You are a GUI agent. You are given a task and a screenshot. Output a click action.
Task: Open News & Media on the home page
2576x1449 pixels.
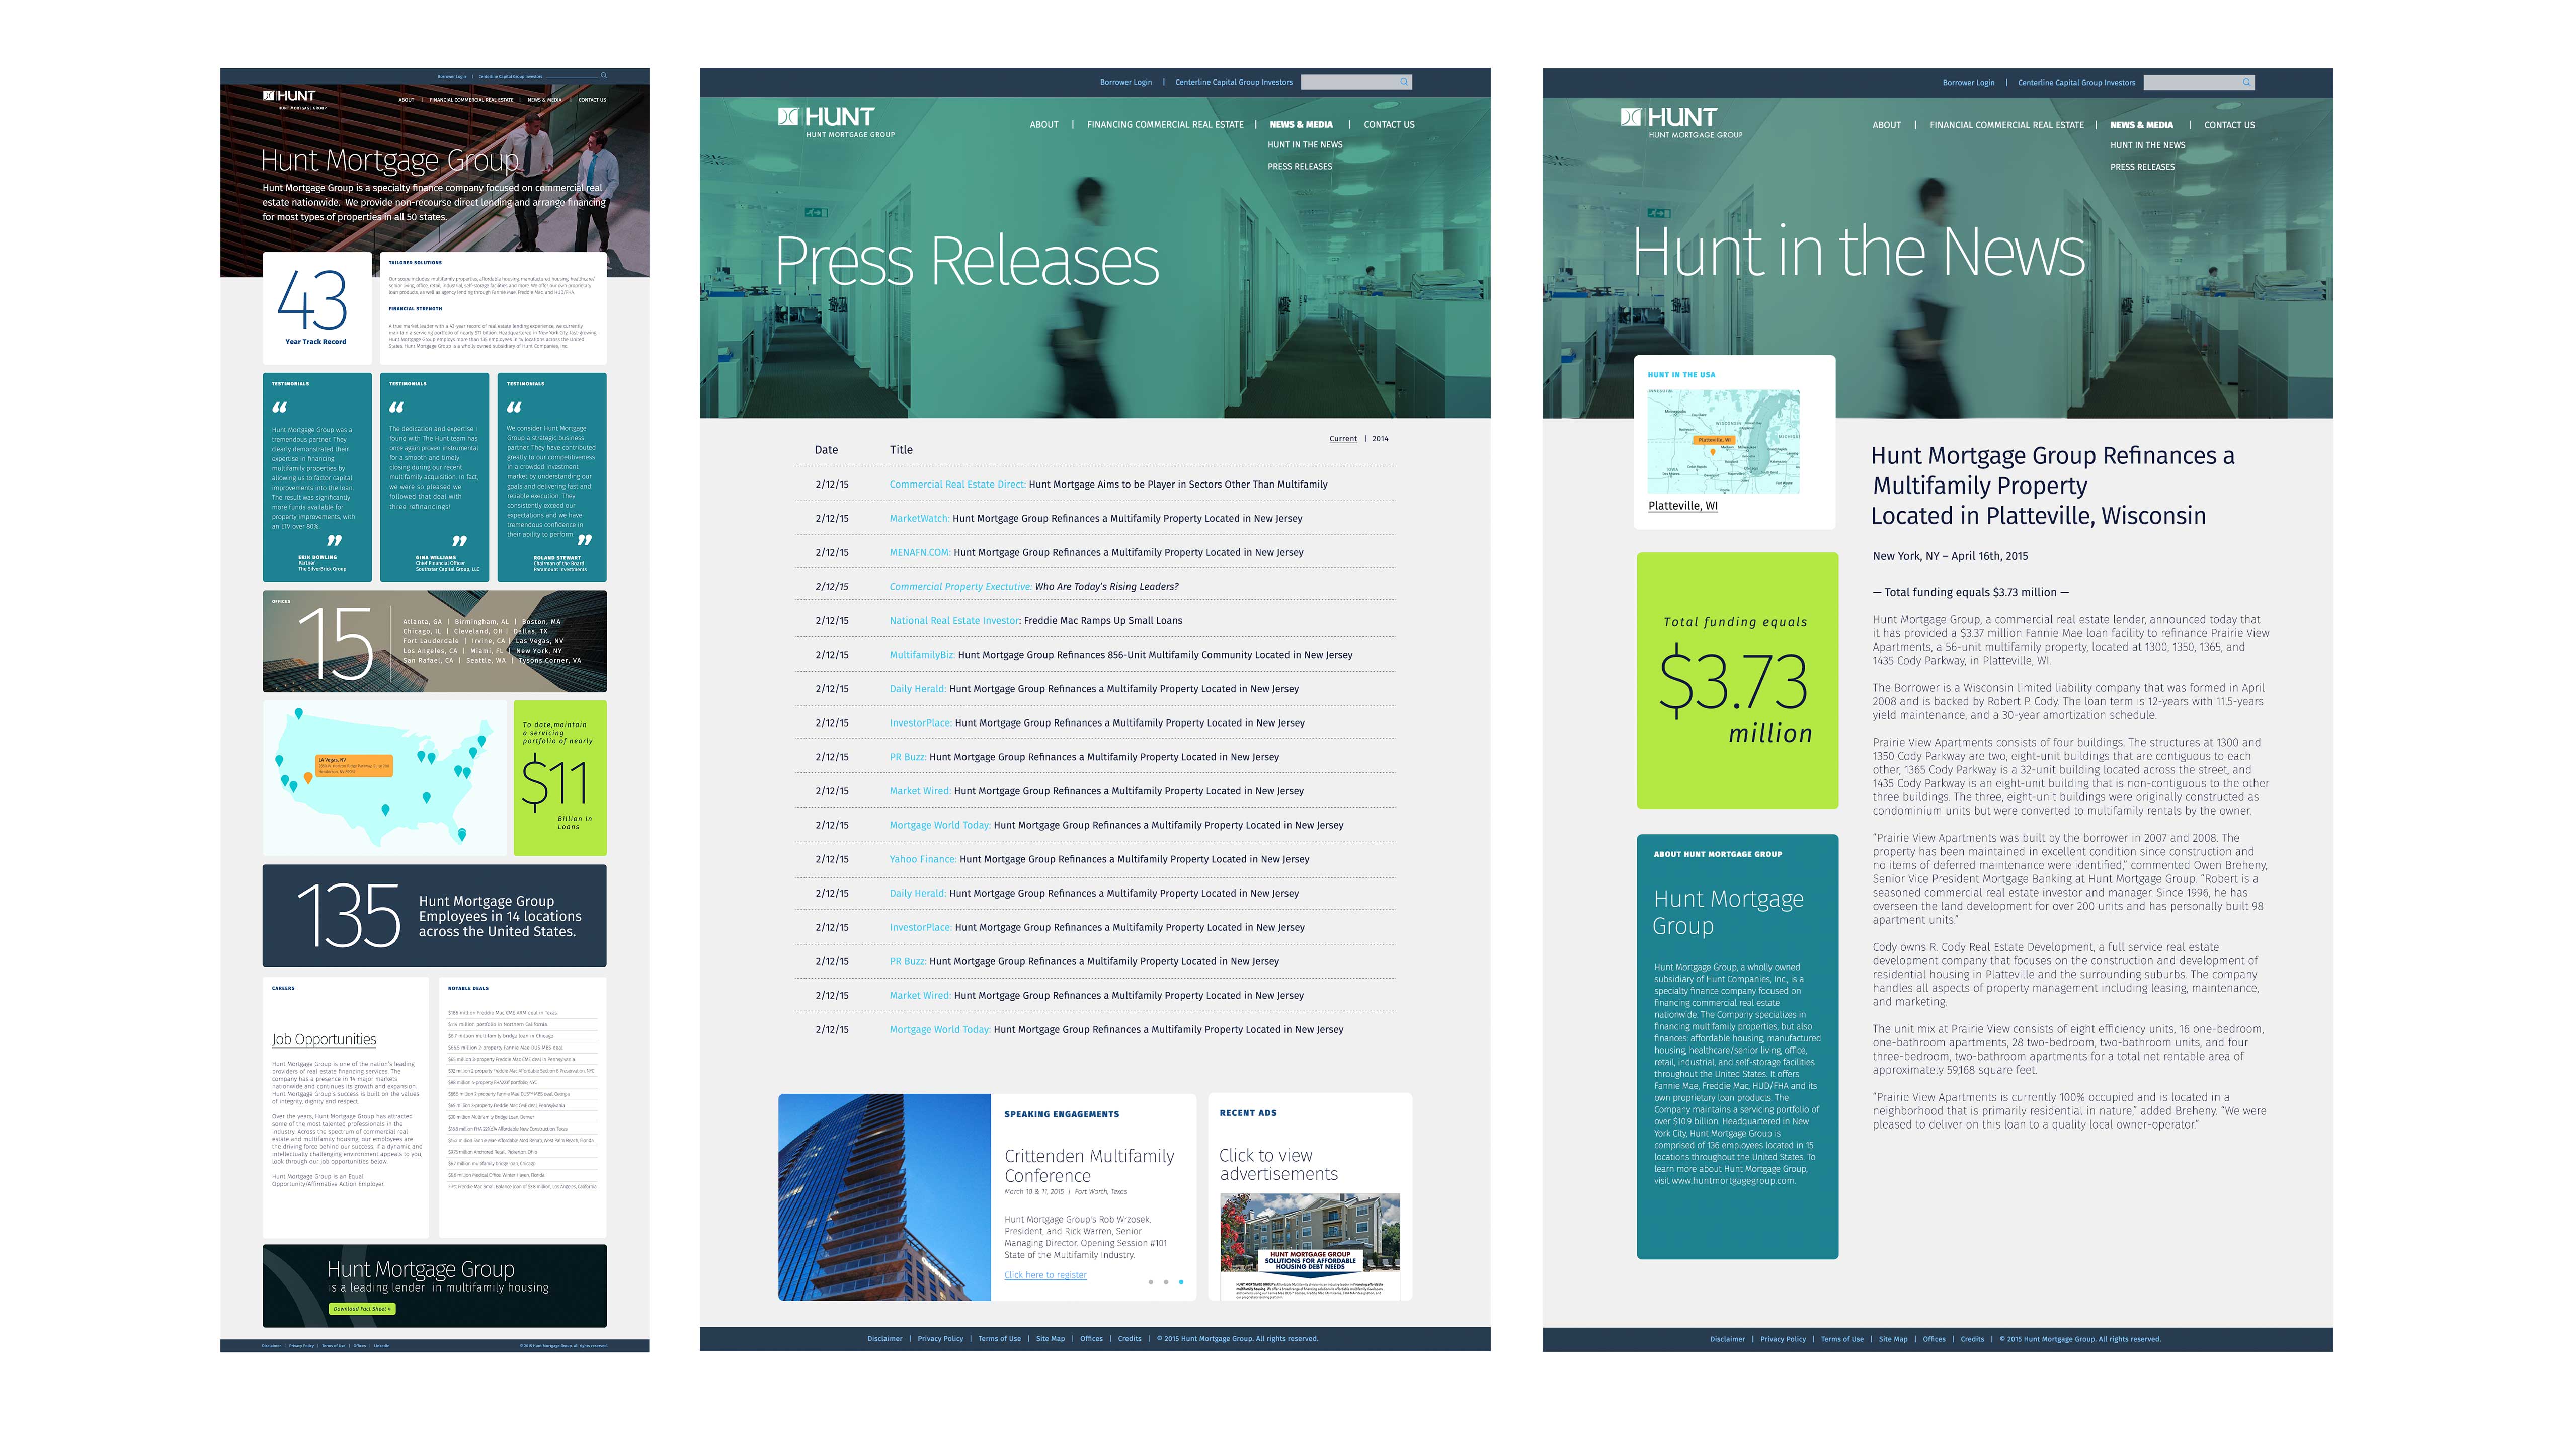point(545,100)
